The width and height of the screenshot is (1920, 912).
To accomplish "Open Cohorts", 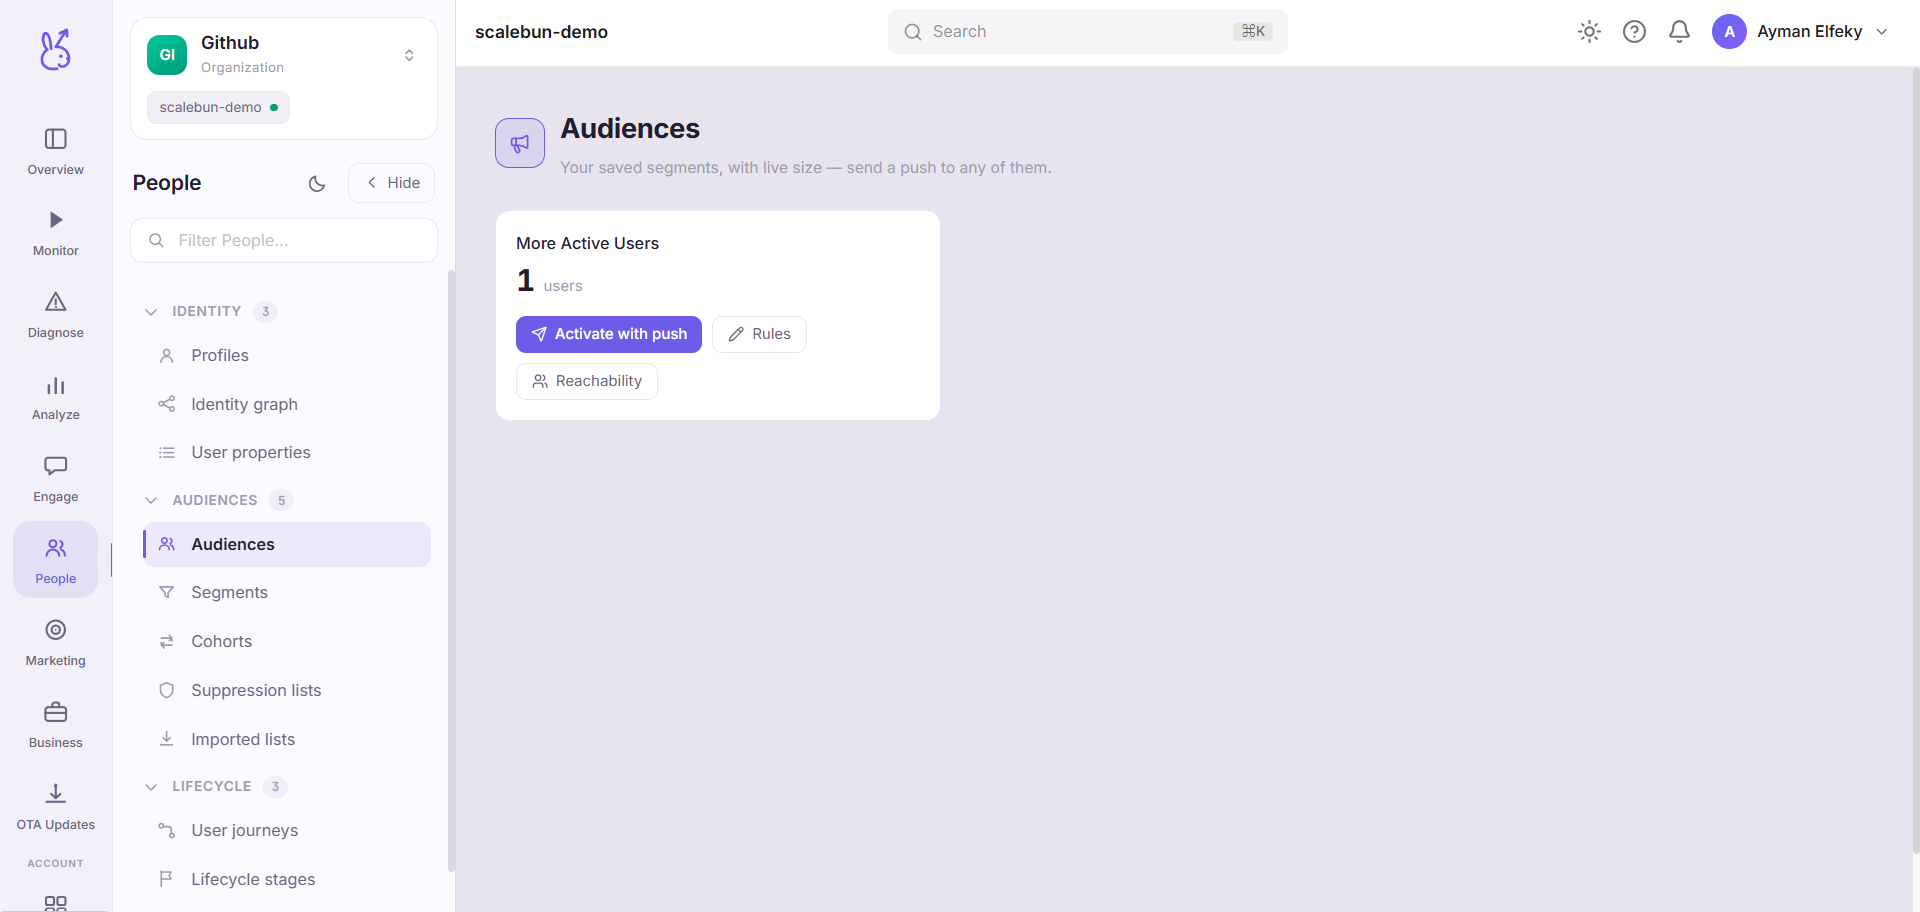I will point(287,642).
